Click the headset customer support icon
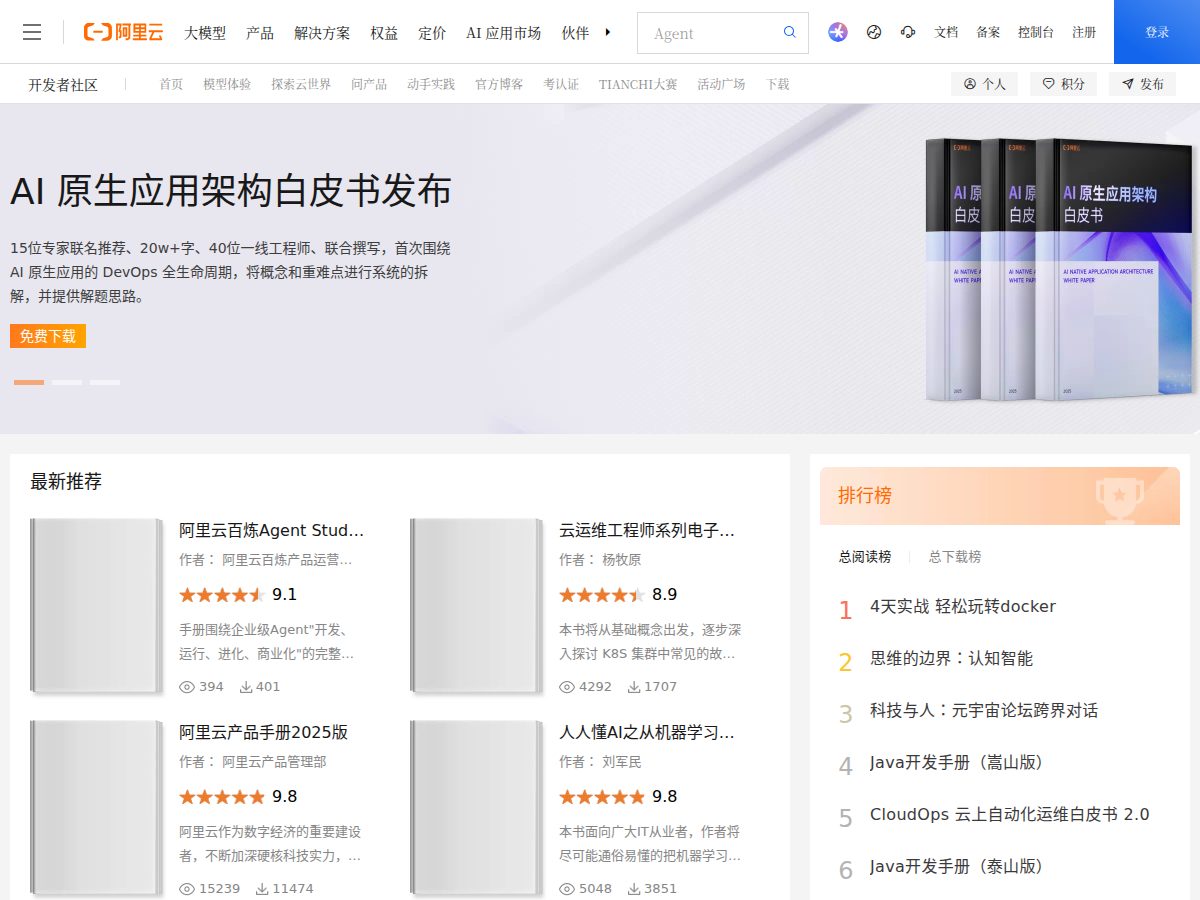The height and width of the screenshot is (900, 1200). pos(908,32)
